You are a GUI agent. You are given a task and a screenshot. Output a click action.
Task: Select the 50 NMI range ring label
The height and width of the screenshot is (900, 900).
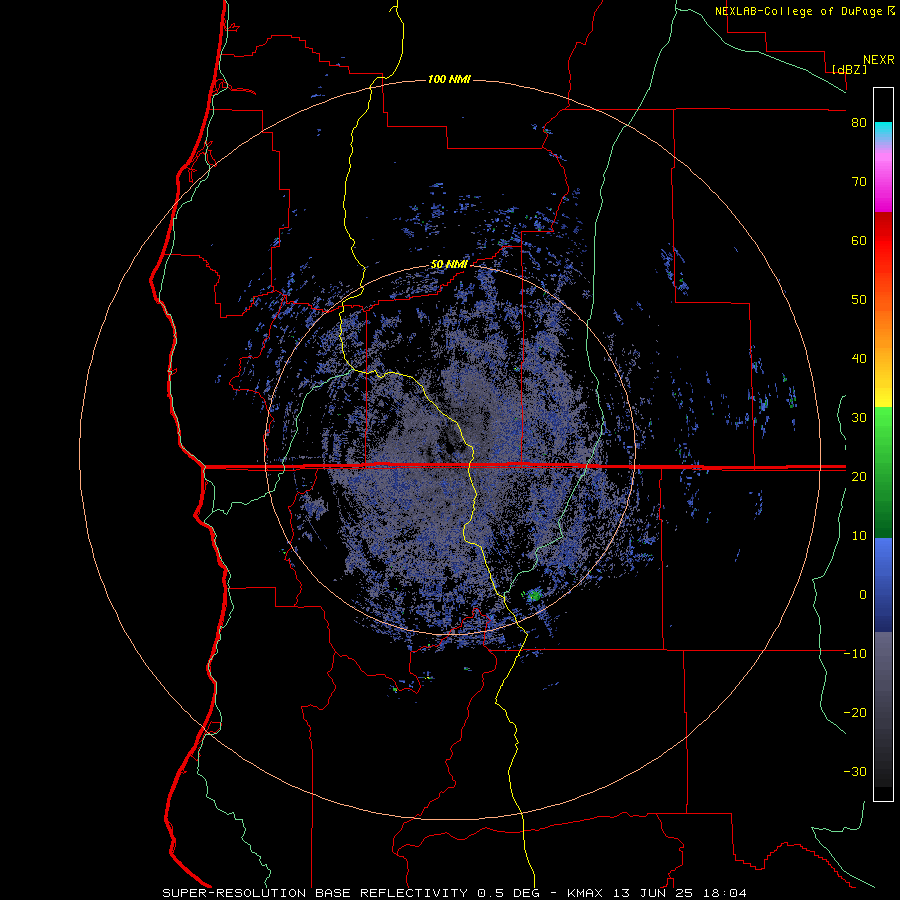pyautogui.click(x=449, y=265)
